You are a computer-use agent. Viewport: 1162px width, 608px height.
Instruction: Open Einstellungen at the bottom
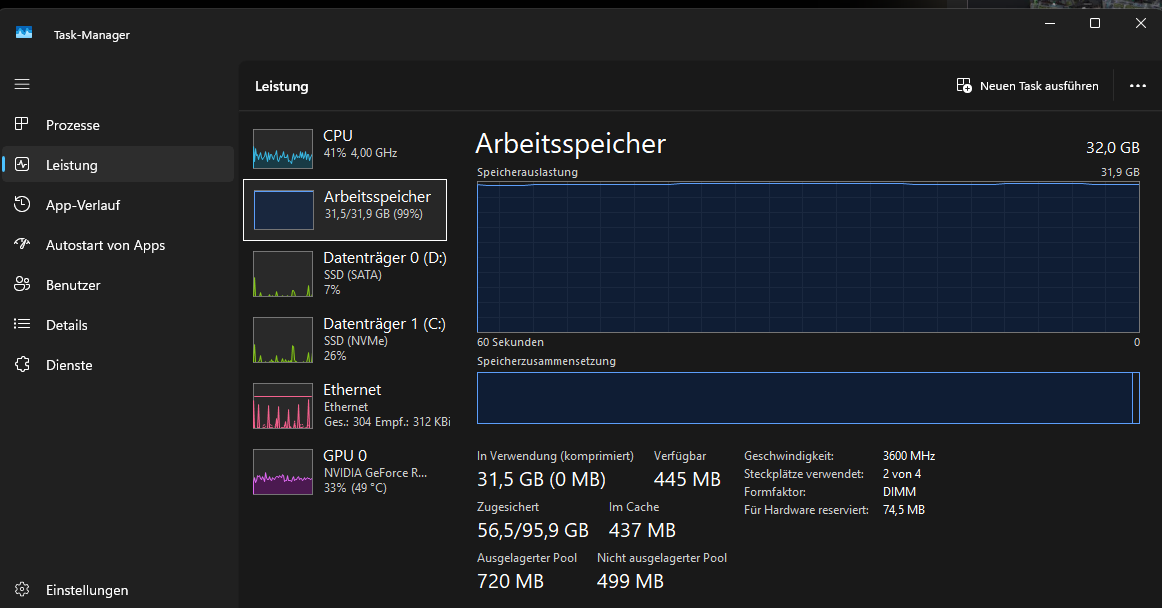[x=118, y=590]
